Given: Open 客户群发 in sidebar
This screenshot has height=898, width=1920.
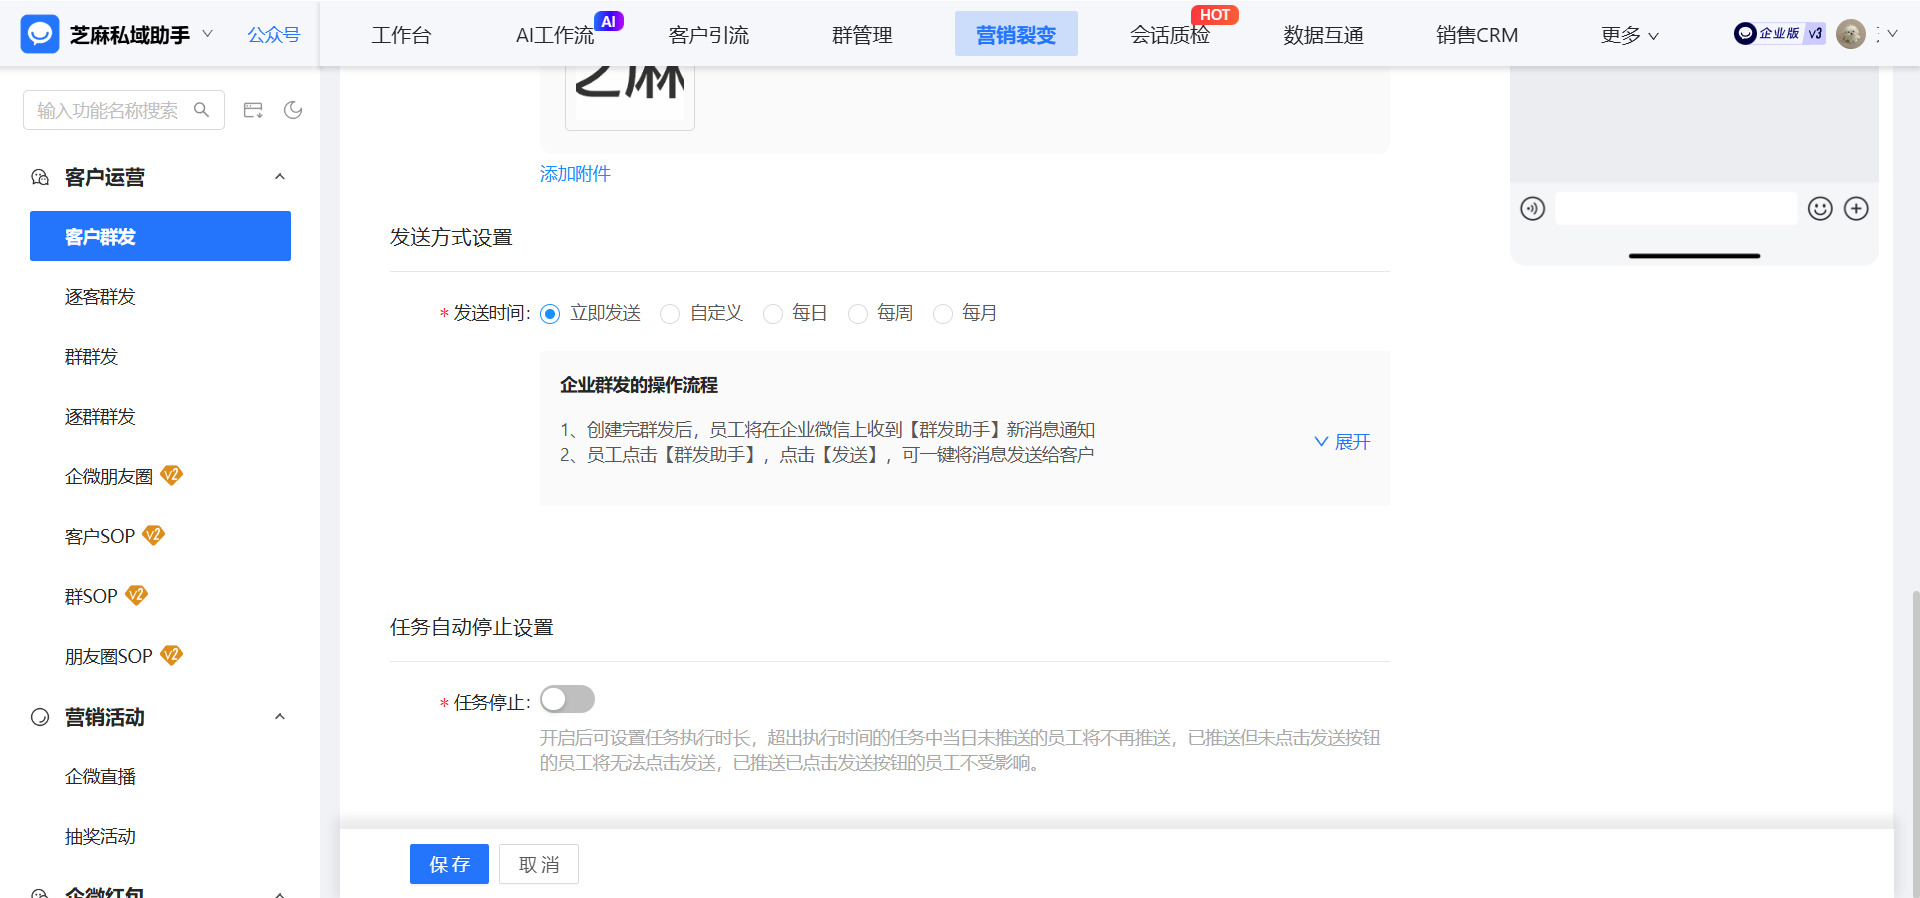Looking at the screenshot, I should coord(160,236).
